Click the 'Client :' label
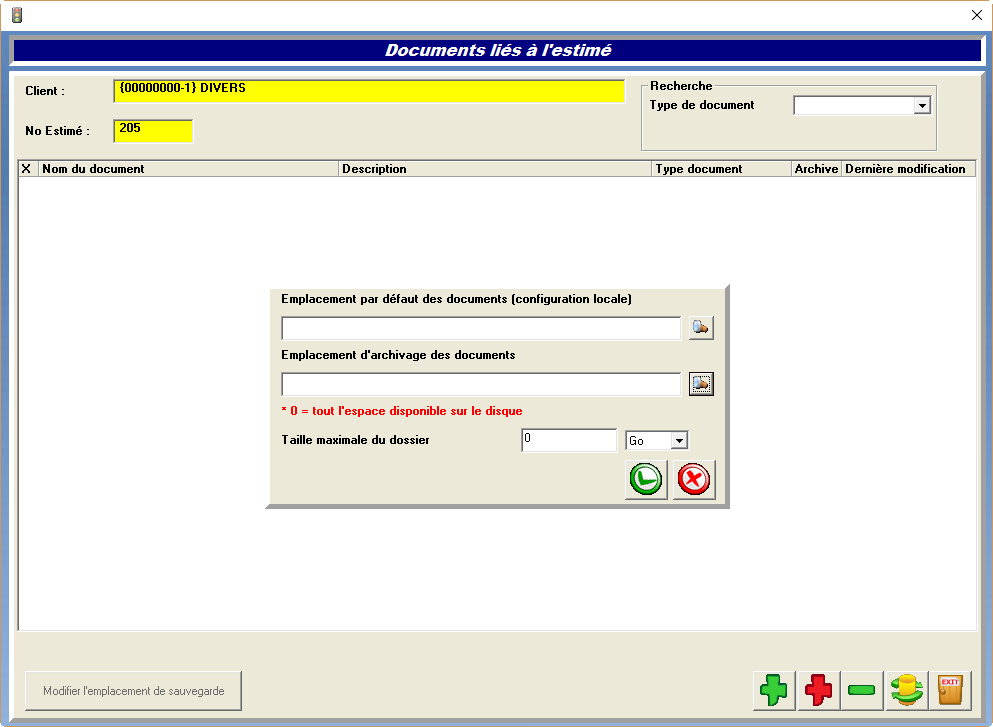Screen dimensions: 993x727 [x=45, y=91]
